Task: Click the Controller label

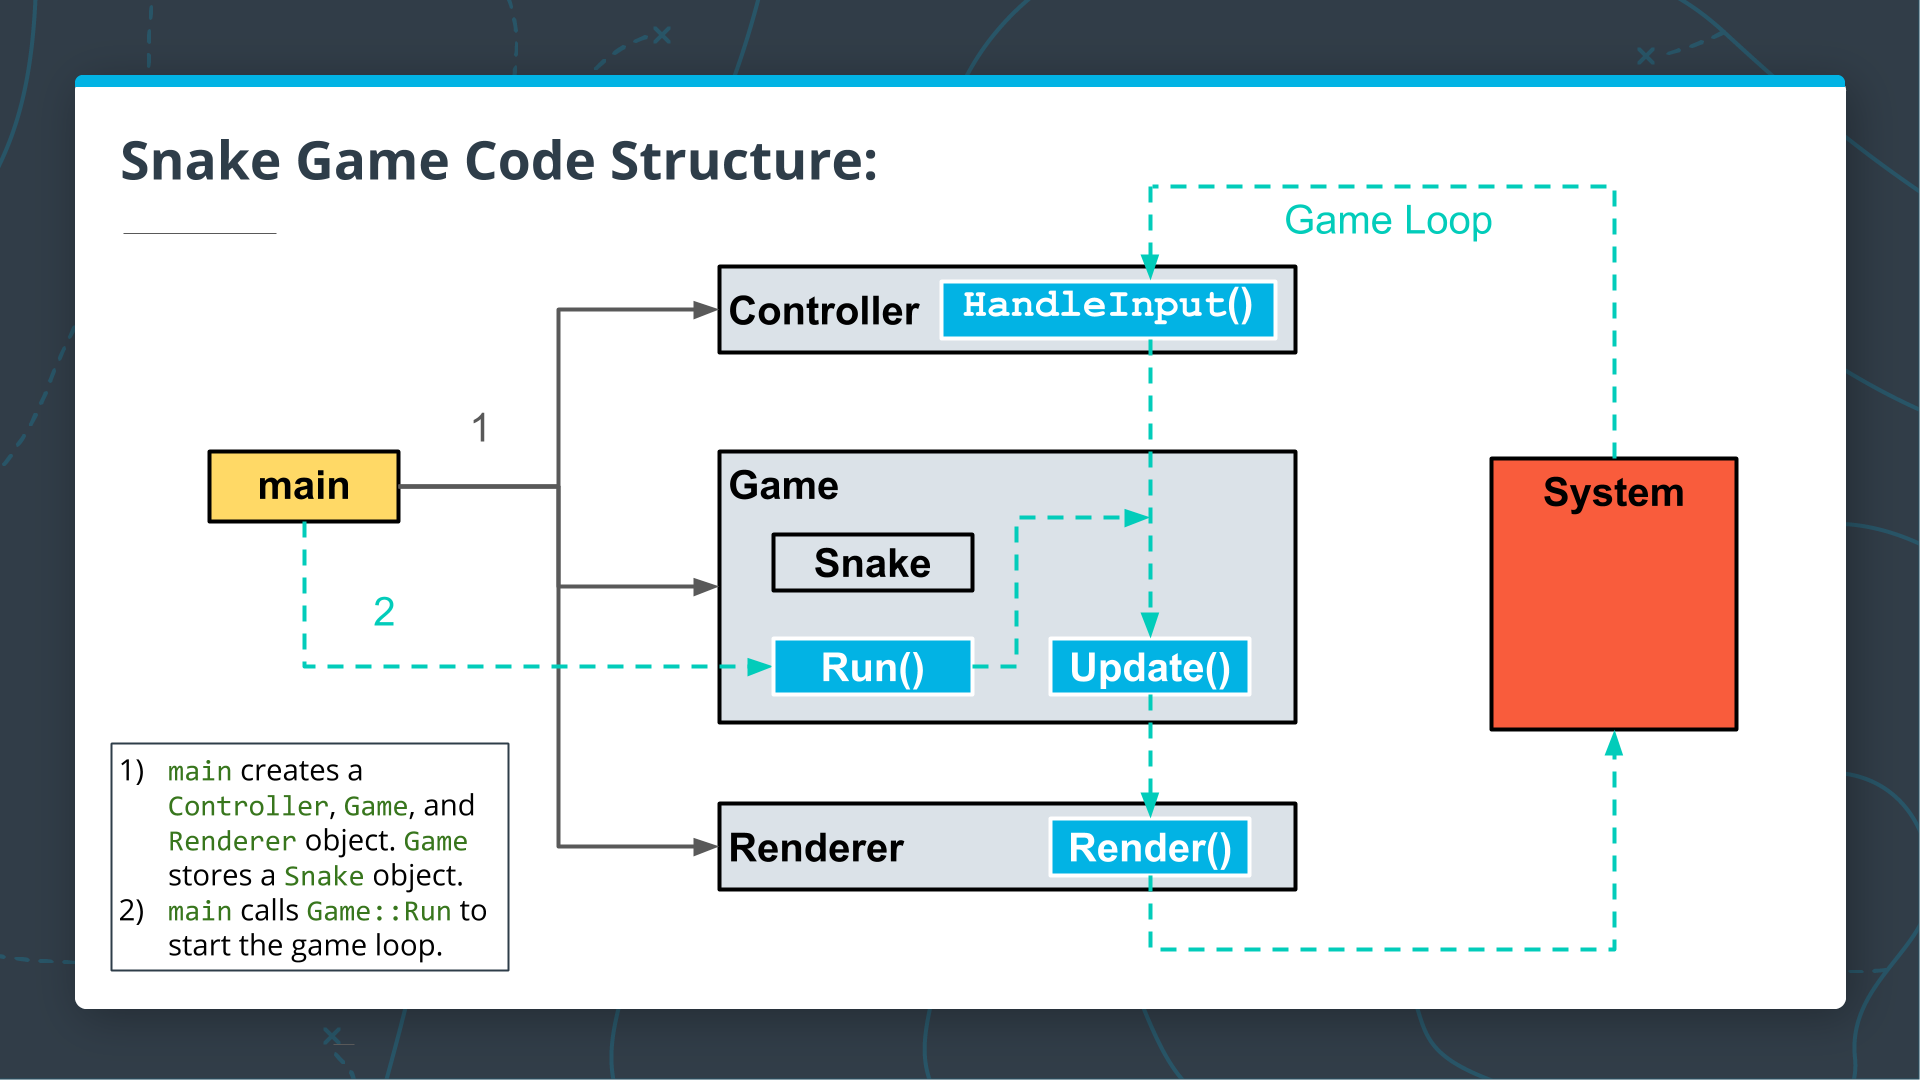Action: (823, 311)
